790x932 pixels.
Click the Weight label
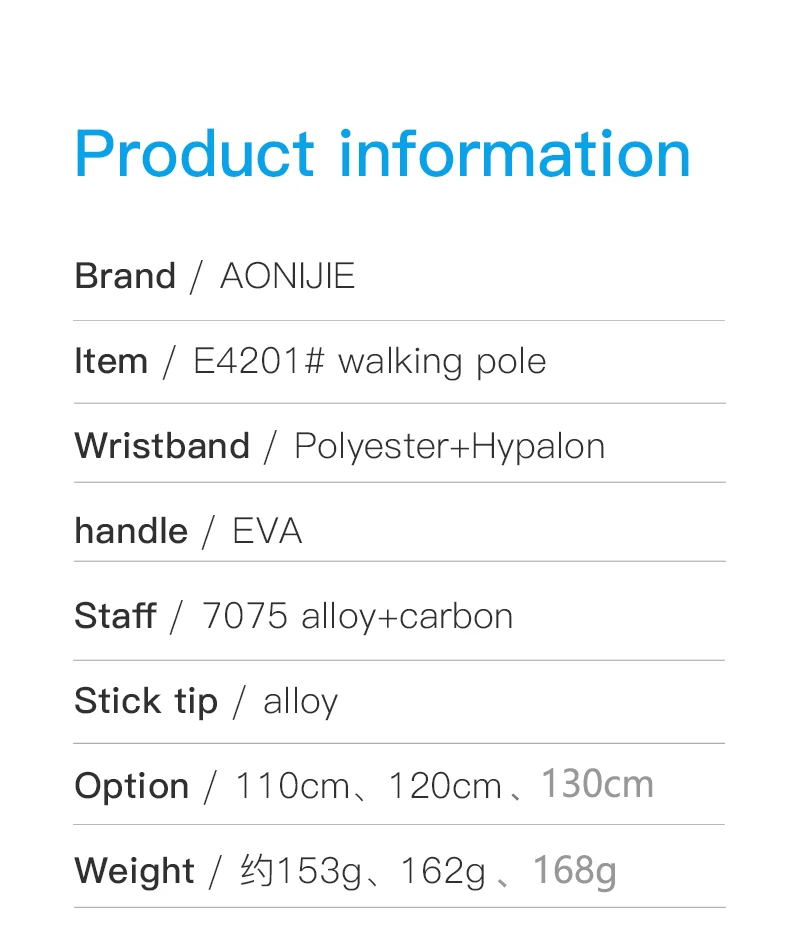point(134,871)
